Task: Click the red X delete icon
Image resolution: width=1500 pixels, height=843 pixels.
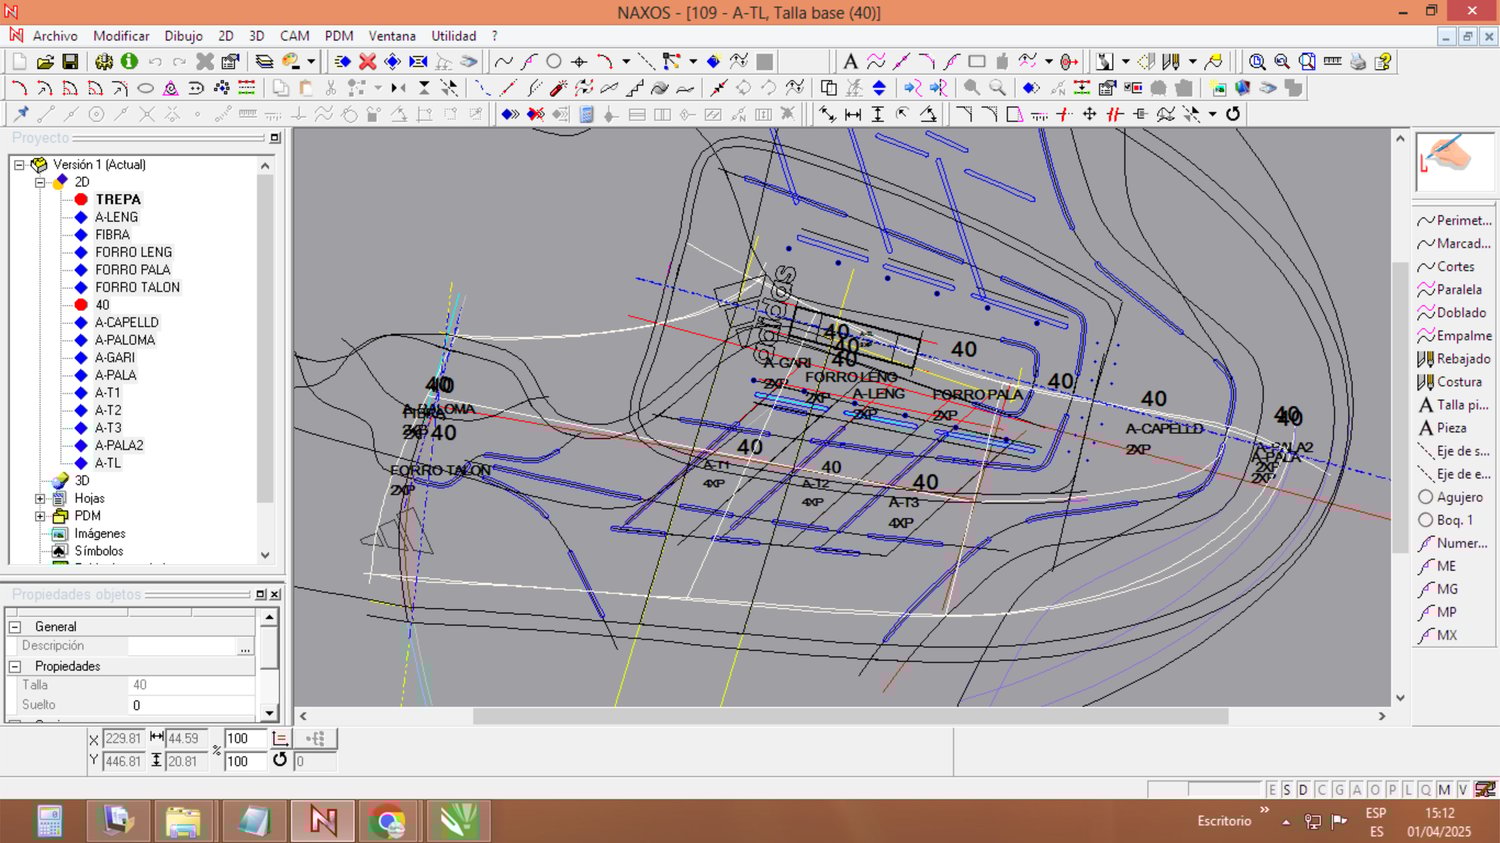Action: (x=367, y=62)
